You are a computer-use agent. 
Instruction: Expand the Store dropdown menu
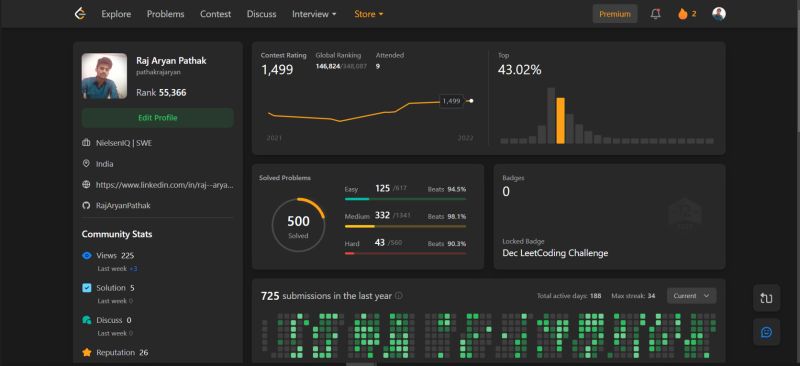pyautogui.click(x=369, y=14)
